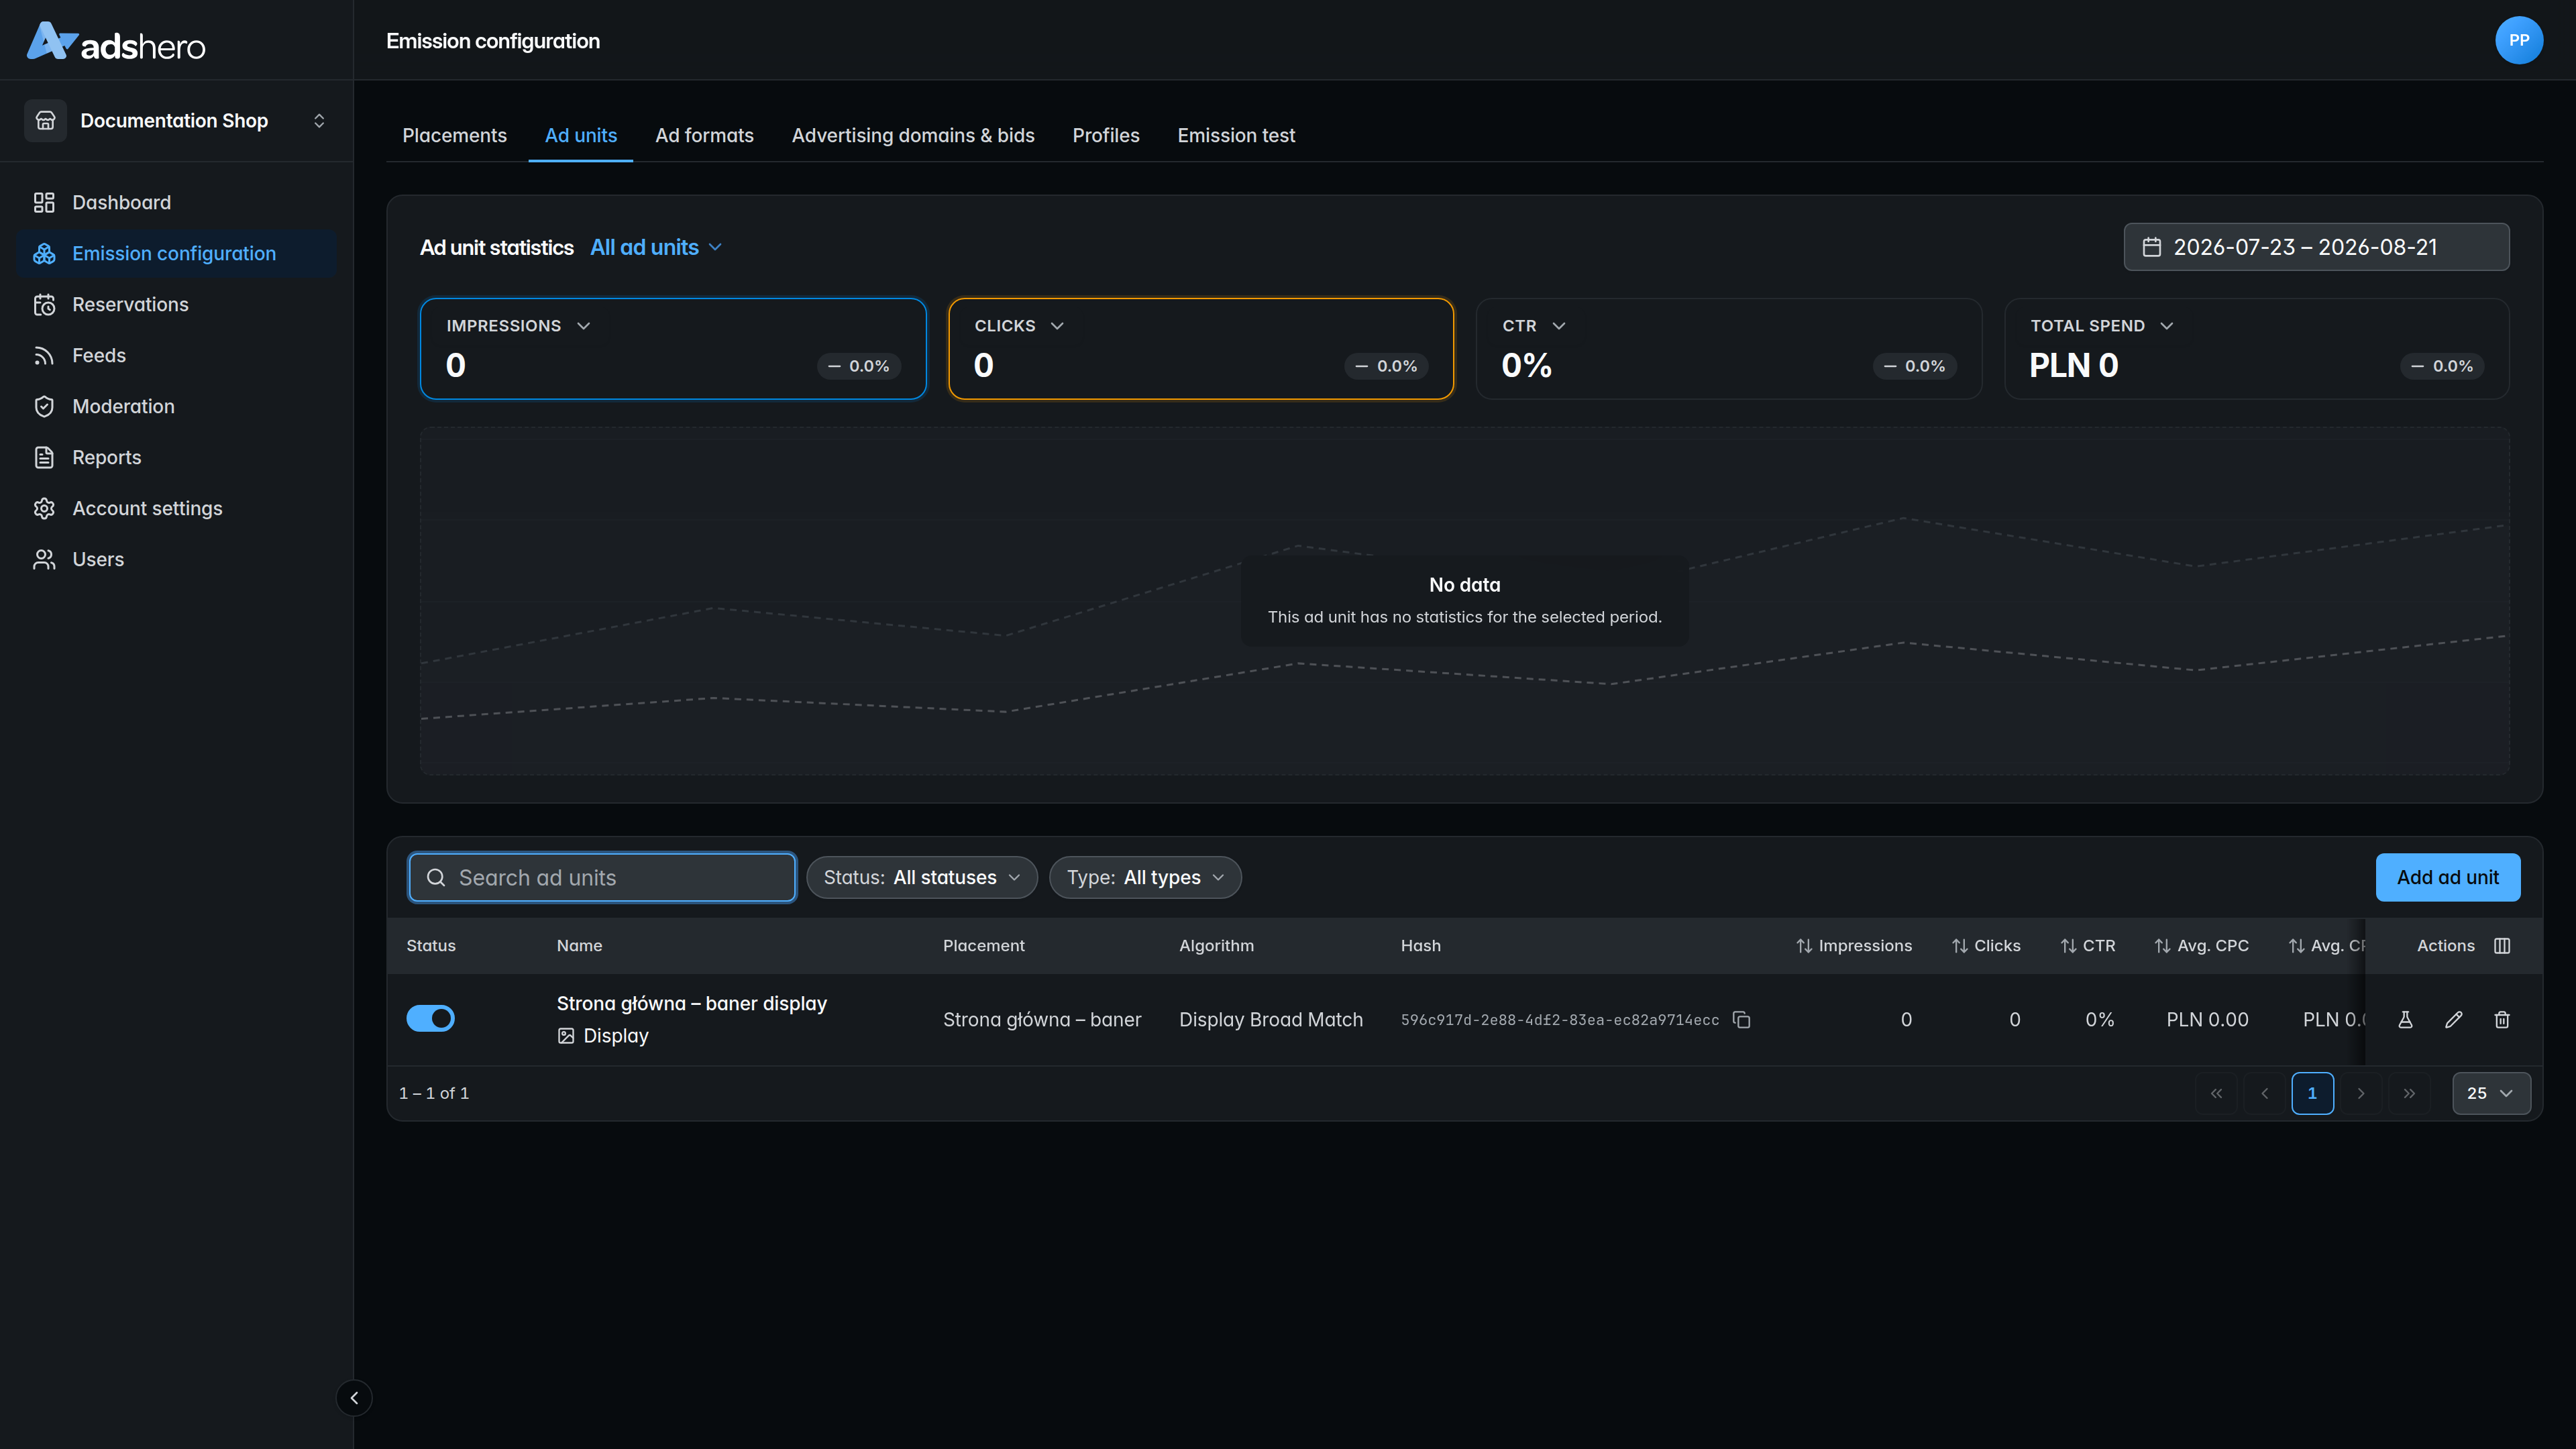The height and width of the screenshot is (1449, 2576).
Task: Collapse the sidebar with arrow button
Action: (354, 1398)
